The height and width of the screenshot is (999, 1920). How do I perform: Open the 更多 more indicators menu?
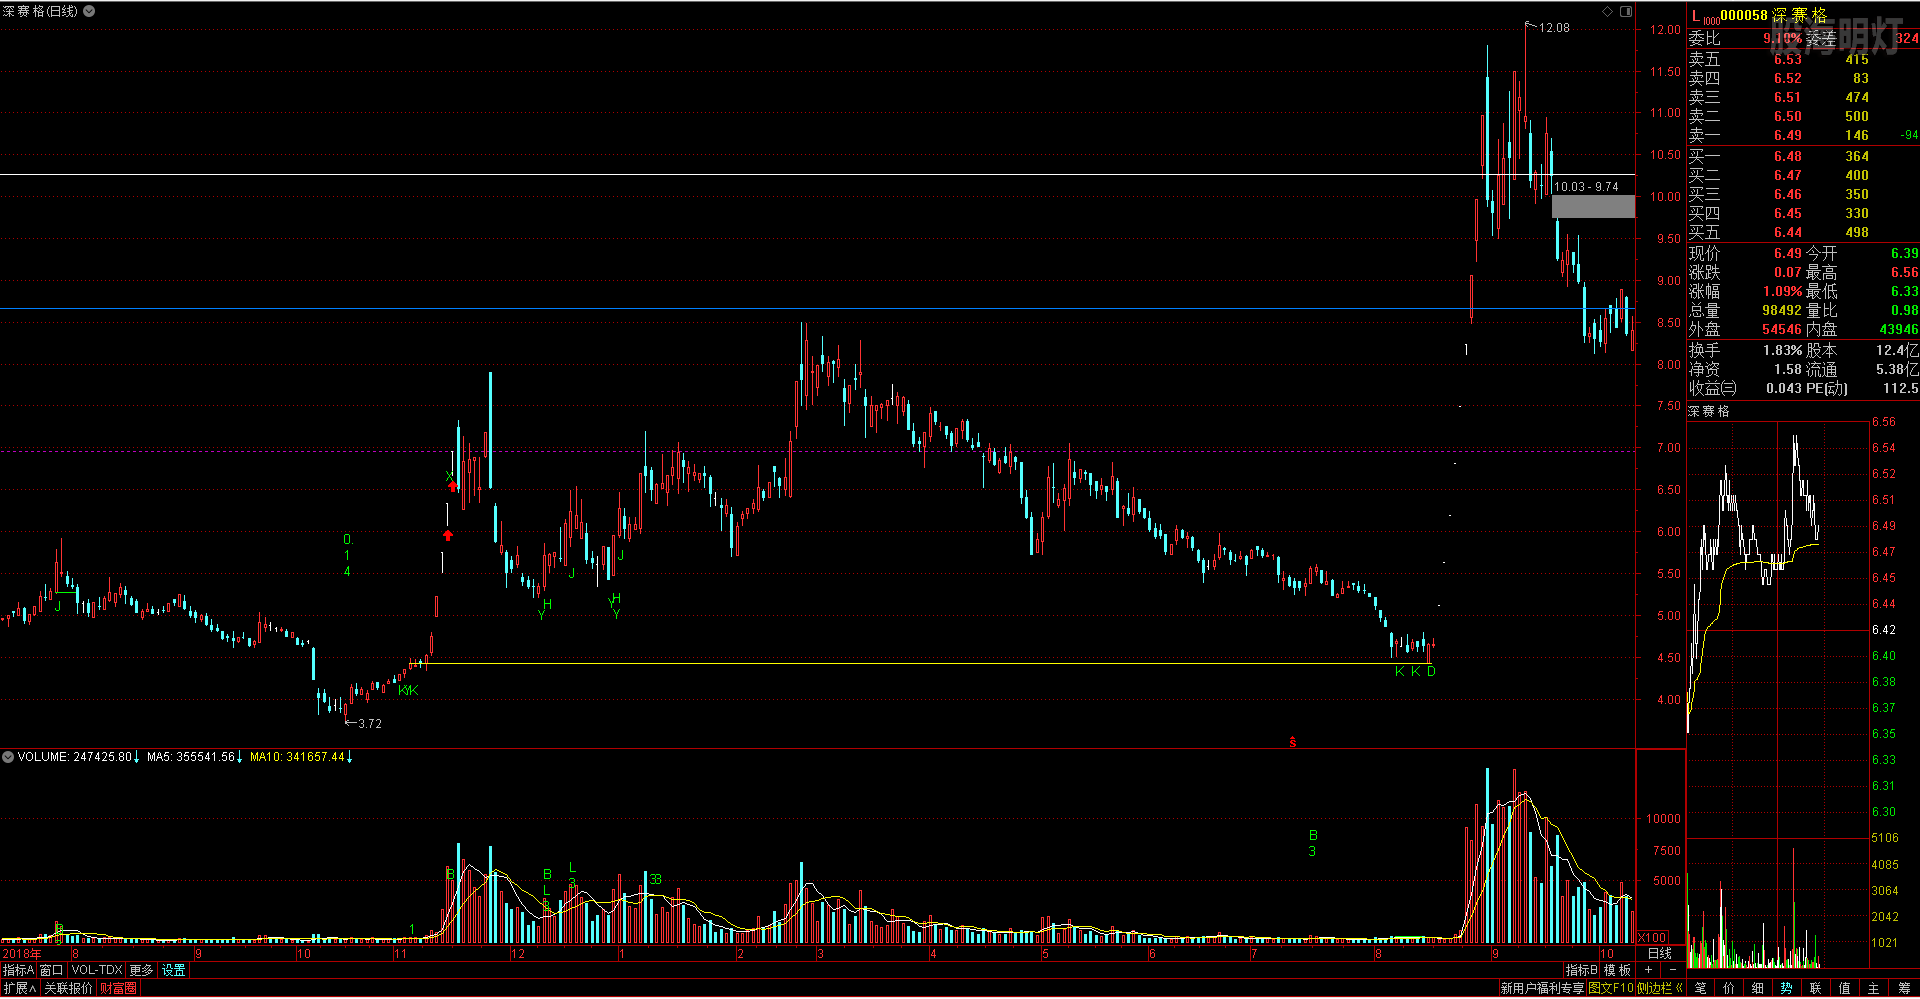point(142,970)
